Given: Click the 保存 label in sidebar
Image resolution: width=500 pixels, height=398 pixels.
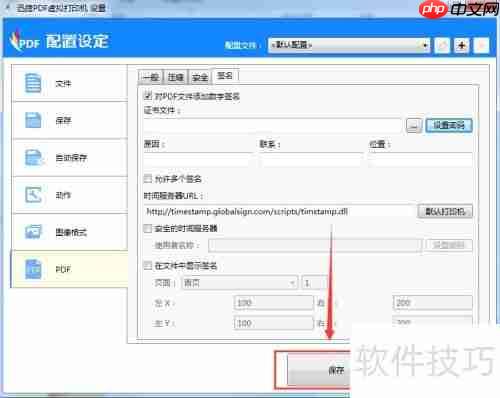Looking at the screenshot, I should (63, 120).
